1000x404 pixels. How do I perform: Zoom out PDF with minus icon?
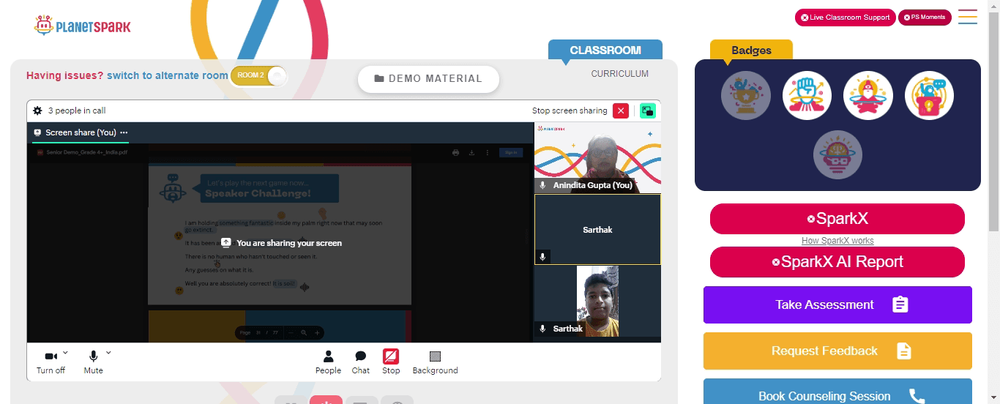[x=291, y=333]
